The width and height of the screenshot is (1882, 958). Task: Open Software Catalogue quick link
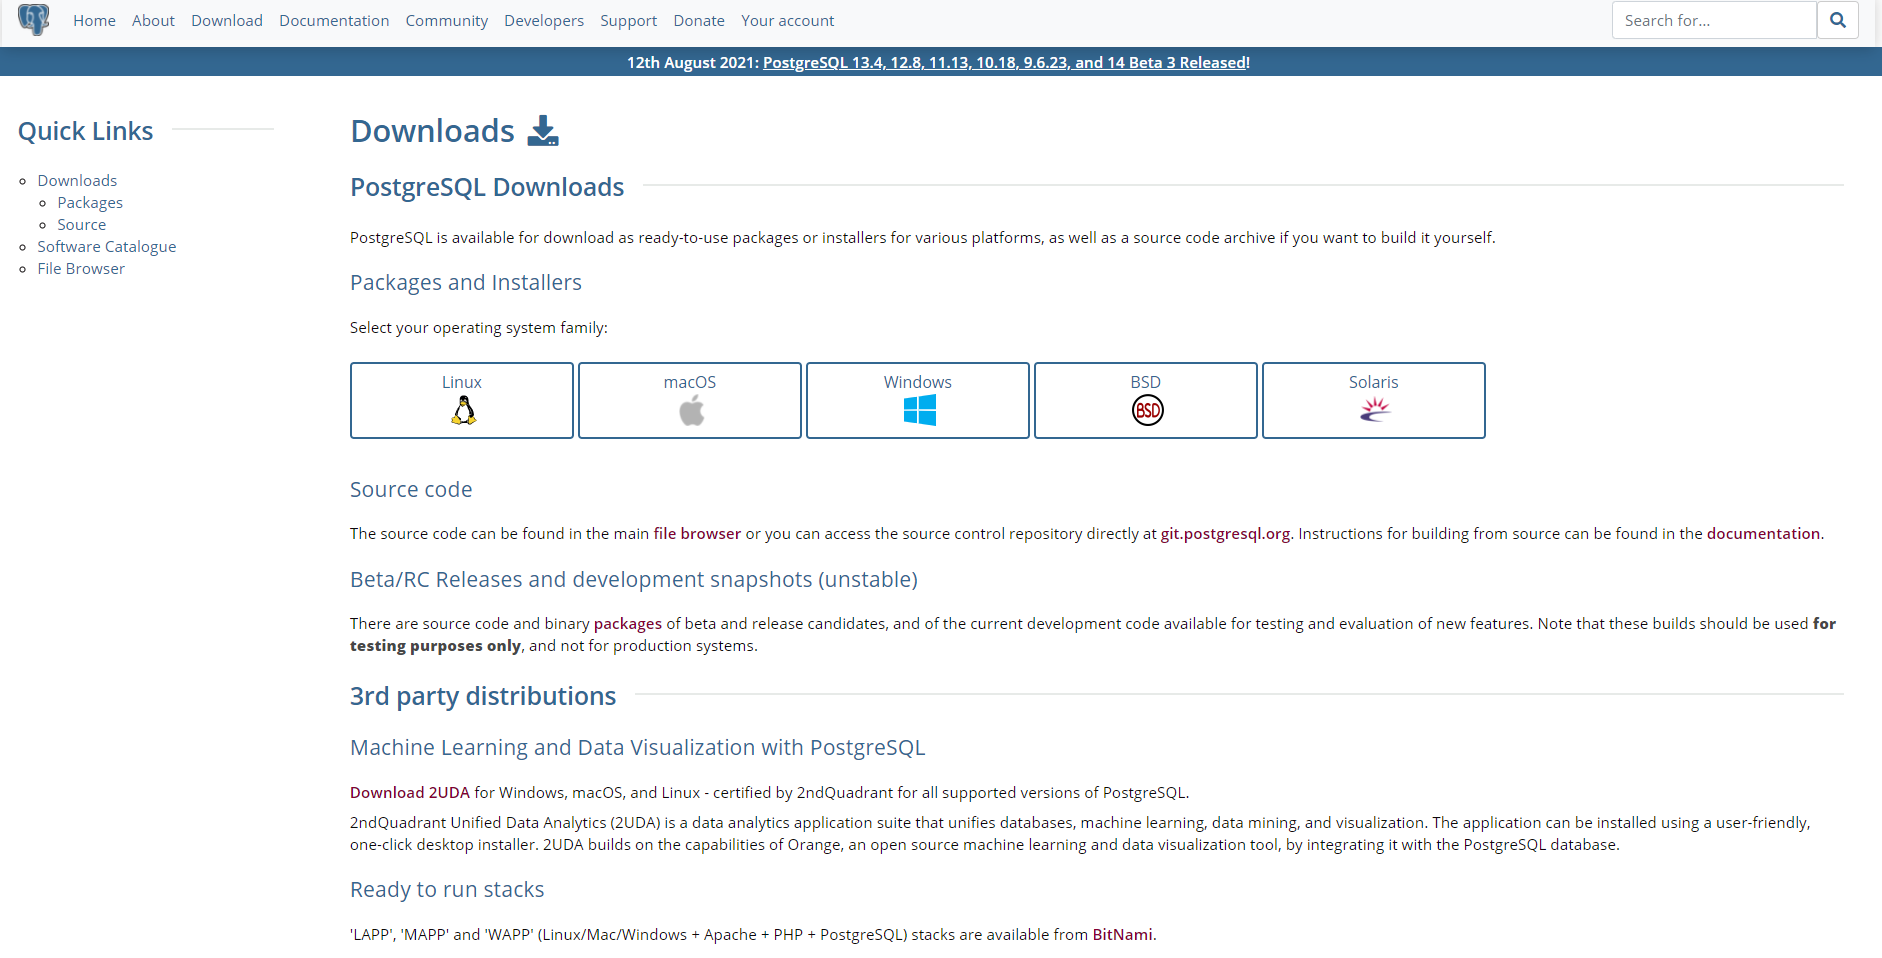pyautogui.click(x=107, y=247)
